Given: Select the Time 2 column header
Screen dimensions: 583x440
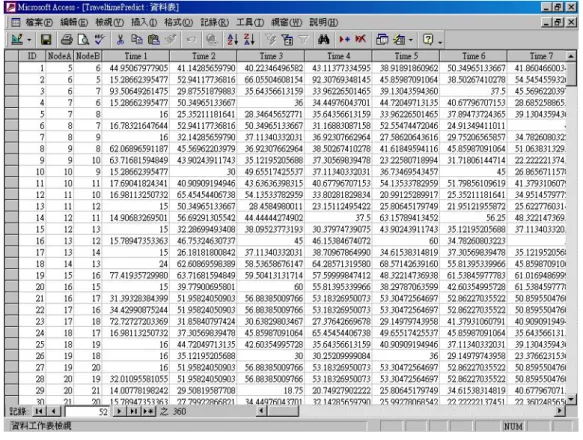Looking at the screenshot, I should [x=203, y=56].
